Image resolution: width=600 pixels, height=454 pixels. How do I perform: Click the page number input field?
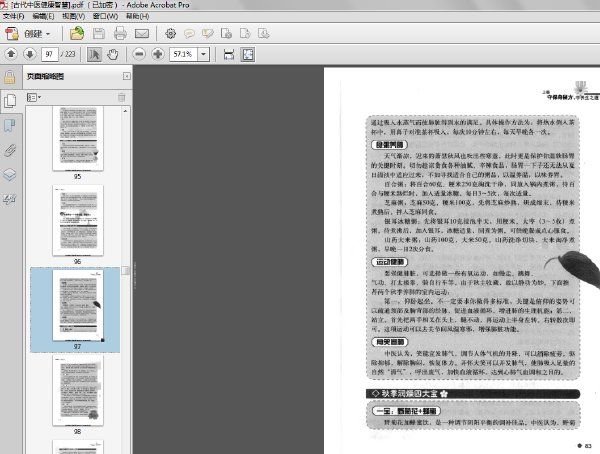(48, 54)
